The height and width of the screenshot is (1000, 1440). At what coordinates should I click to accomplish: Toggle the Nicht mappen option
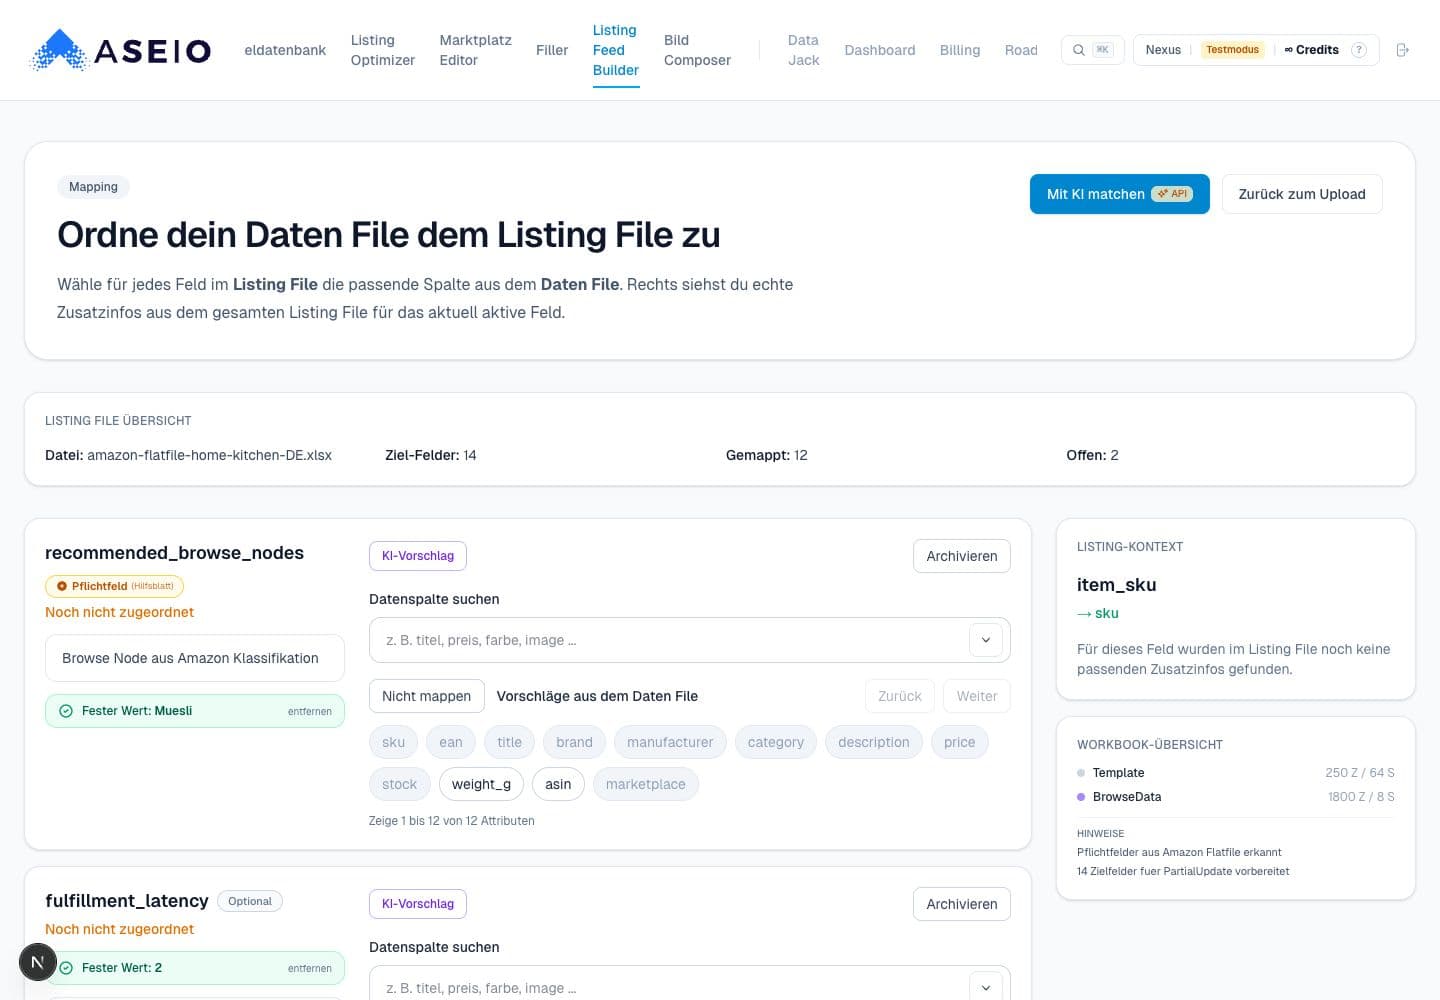[426, 696]
